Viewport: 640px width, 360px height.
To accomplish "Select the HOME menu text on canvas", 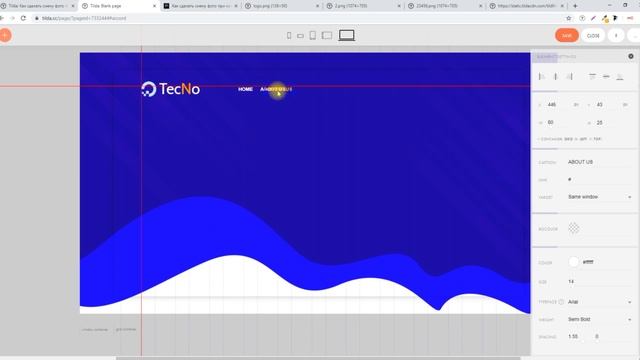I will [245, 89].
